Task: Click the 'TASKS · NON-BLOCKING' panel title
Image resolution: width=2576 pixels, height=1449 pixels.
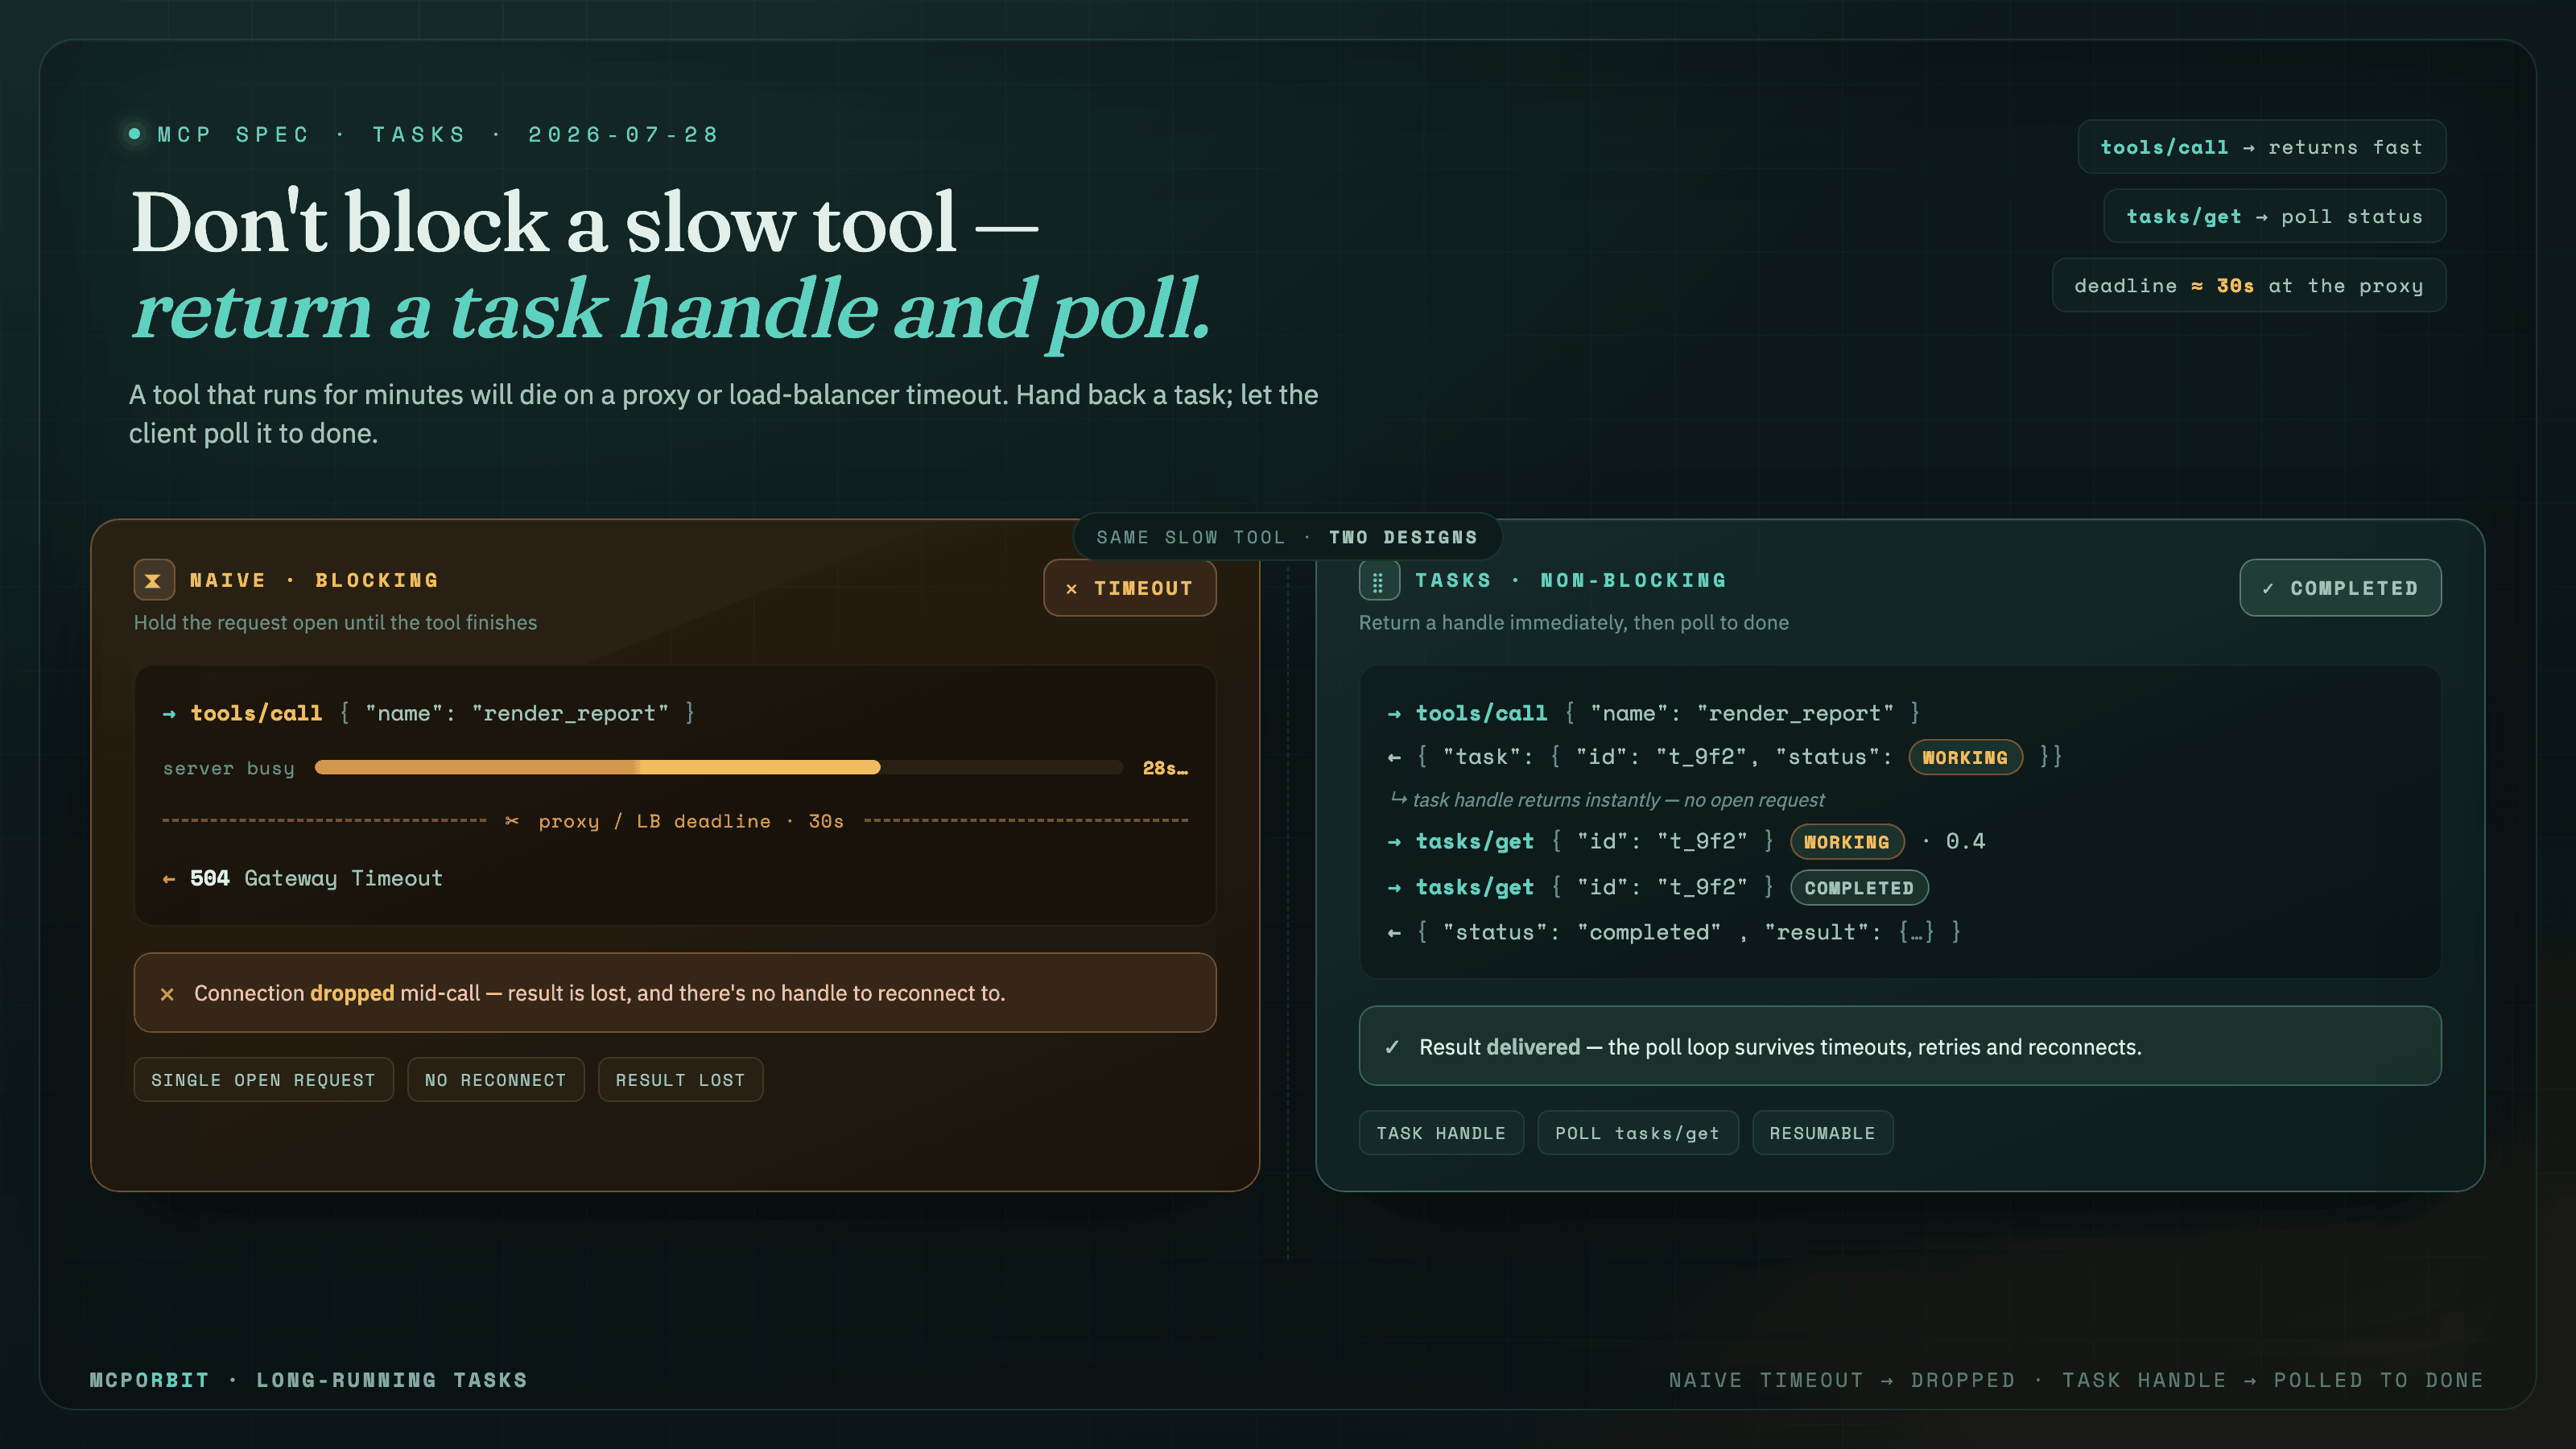Action: (1570, 580)
